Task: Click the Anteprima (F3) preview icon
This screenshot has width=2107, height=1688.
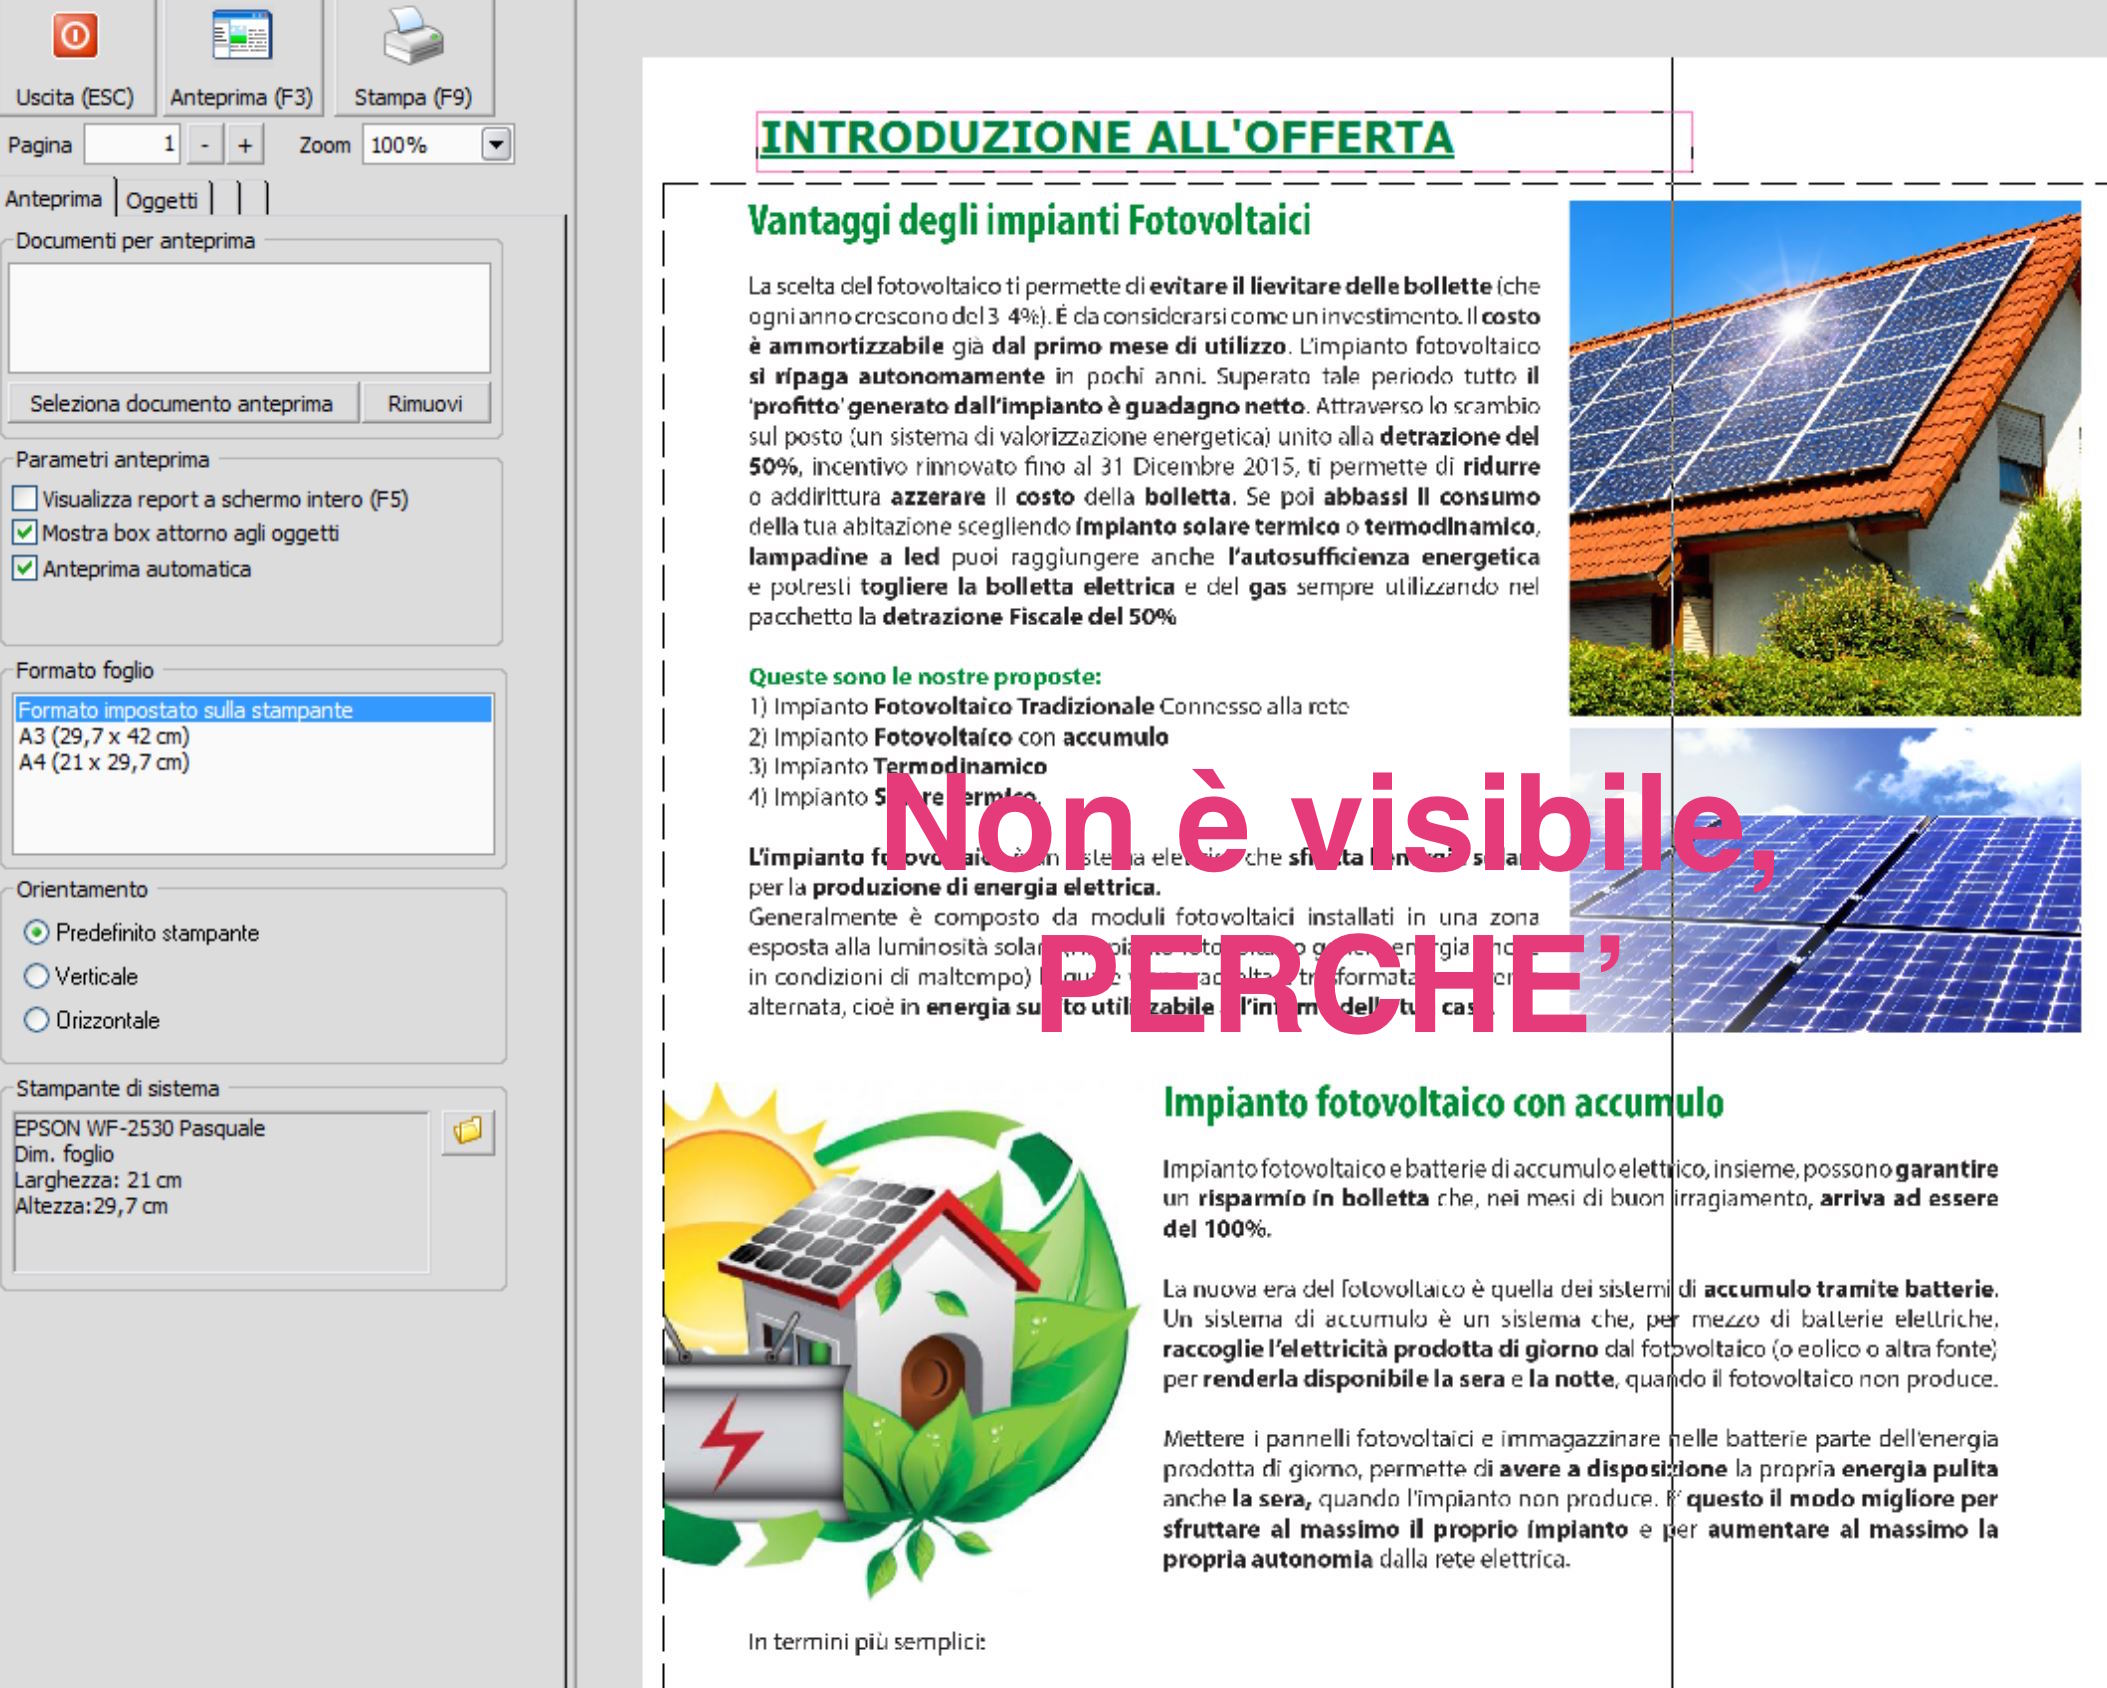Action: coord(241,37)
